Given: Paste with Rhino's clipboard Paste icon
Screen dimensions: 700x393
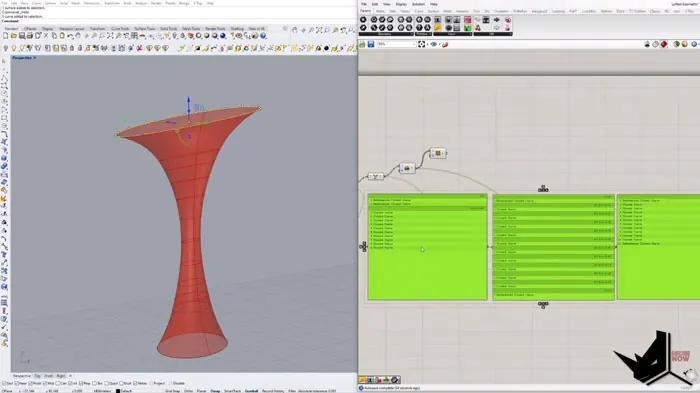Looking at the screenshot, I should (62, 36).
